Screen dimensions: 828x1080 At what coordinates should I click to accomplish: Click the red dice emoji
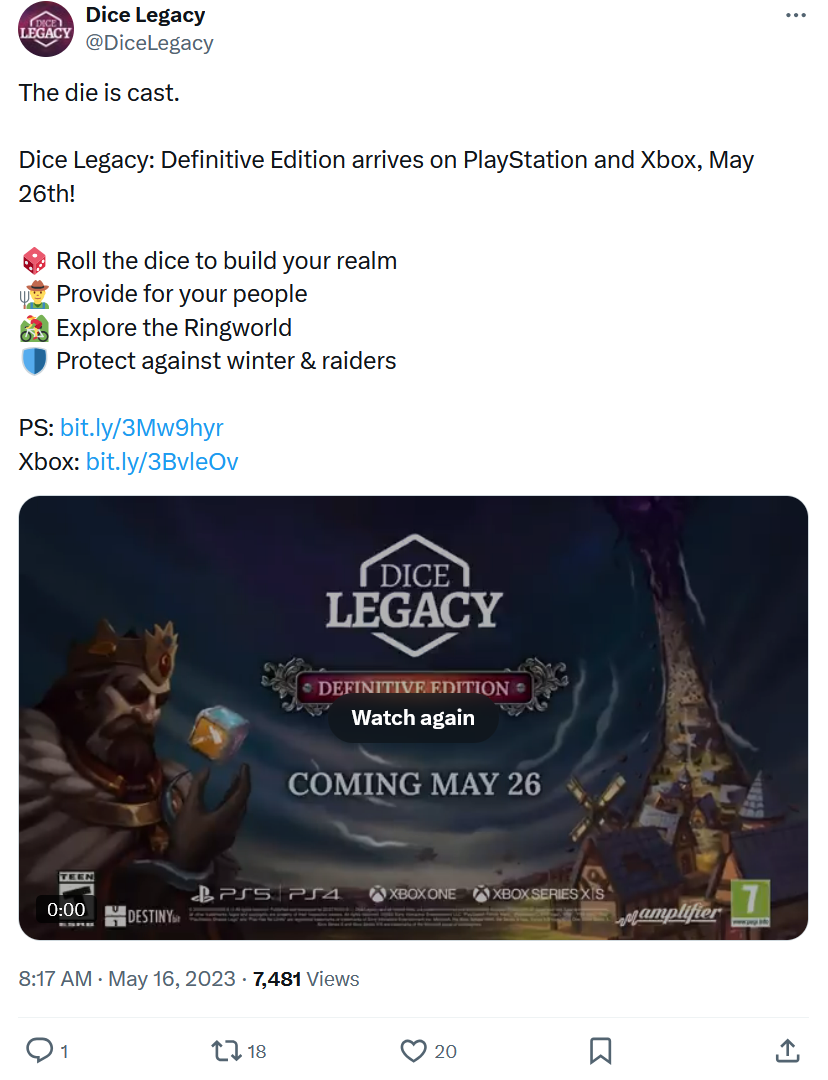34,261
